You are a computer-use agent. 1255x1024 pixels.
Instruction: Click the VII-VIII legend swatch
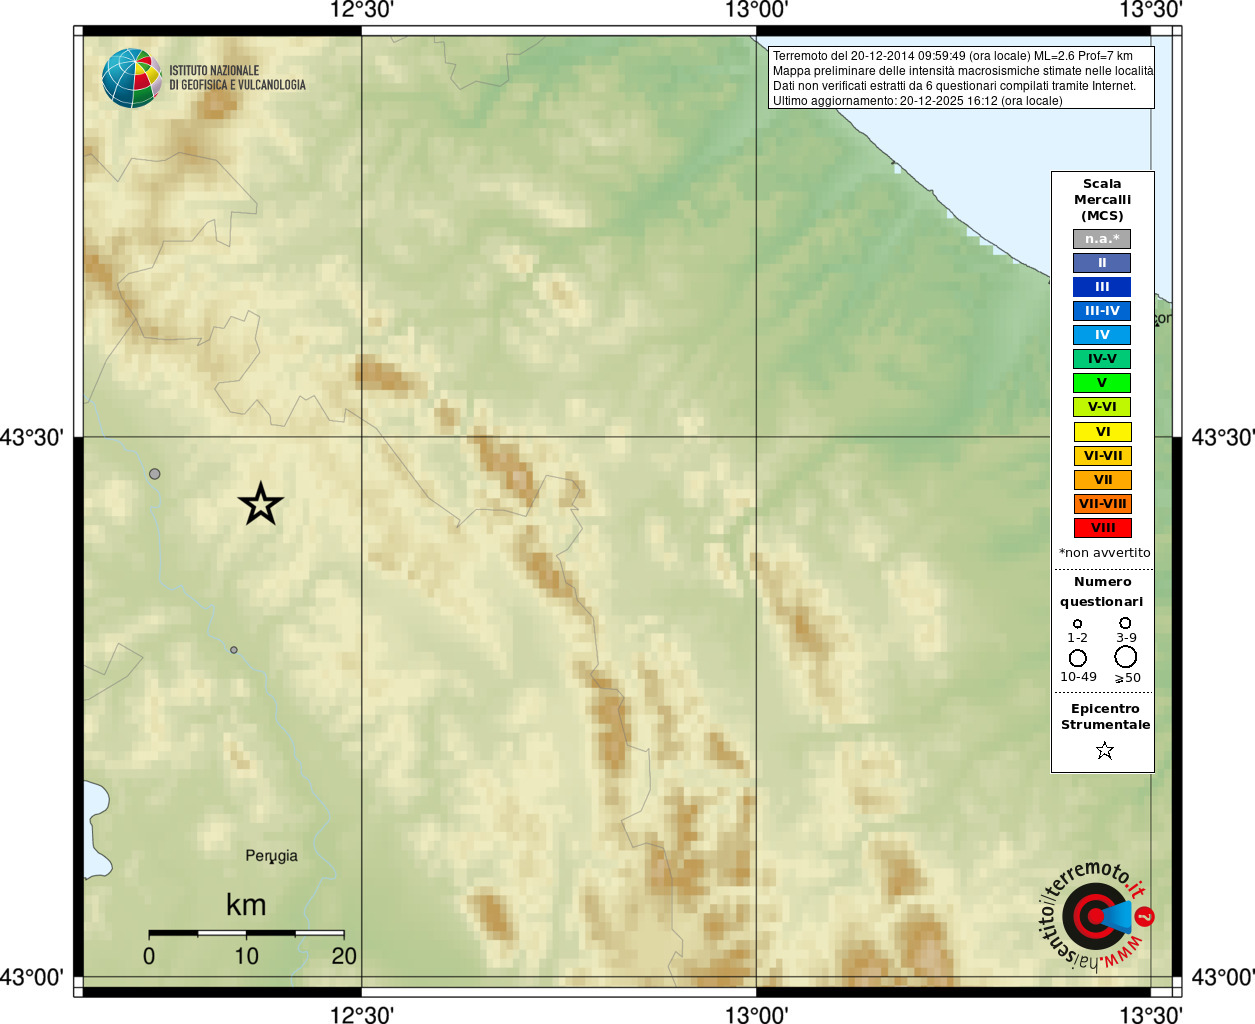pos(1103,504)
